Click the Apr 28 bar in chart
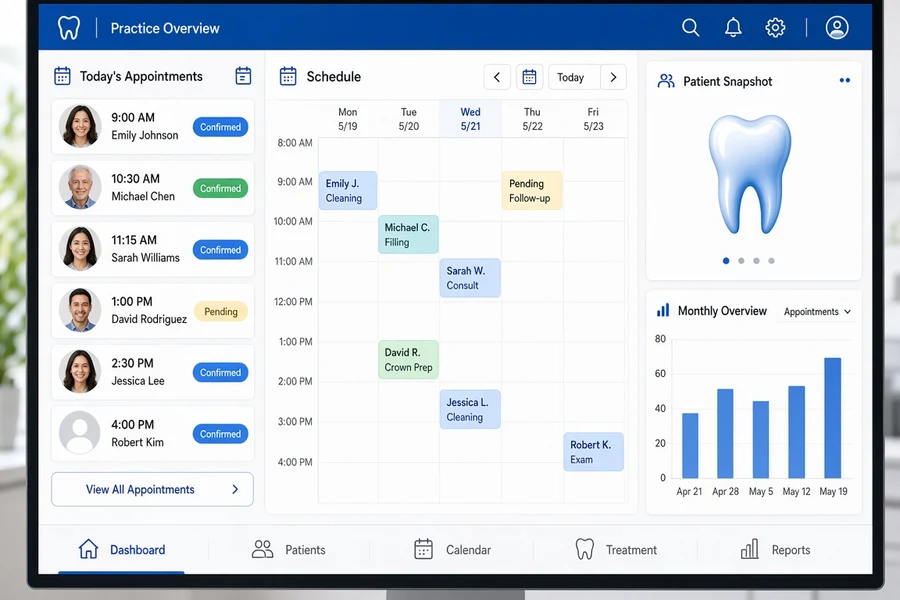Viewport: 900px width, 600px height. coord(725,433)
